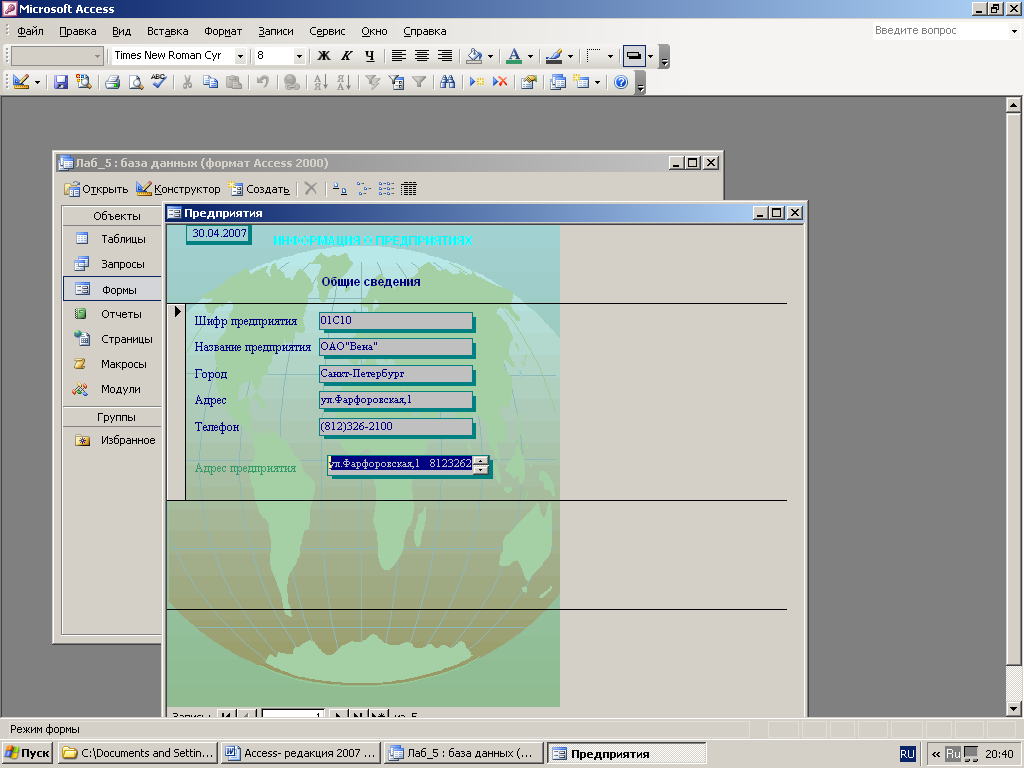Click the Save icon in the toolbar

pyautogui.click(x=61, y=82)
